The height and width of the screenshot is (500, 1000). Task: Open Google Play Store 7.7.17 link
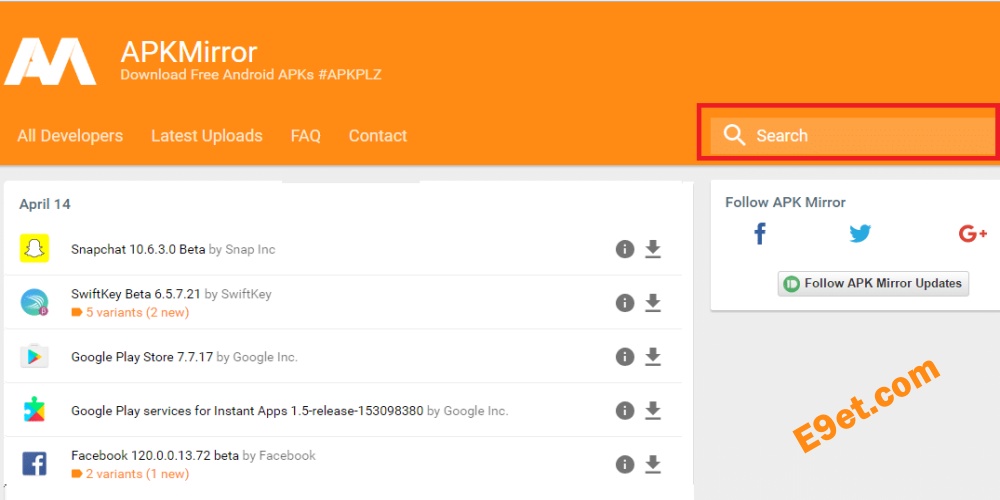click(x=142, y=357)
